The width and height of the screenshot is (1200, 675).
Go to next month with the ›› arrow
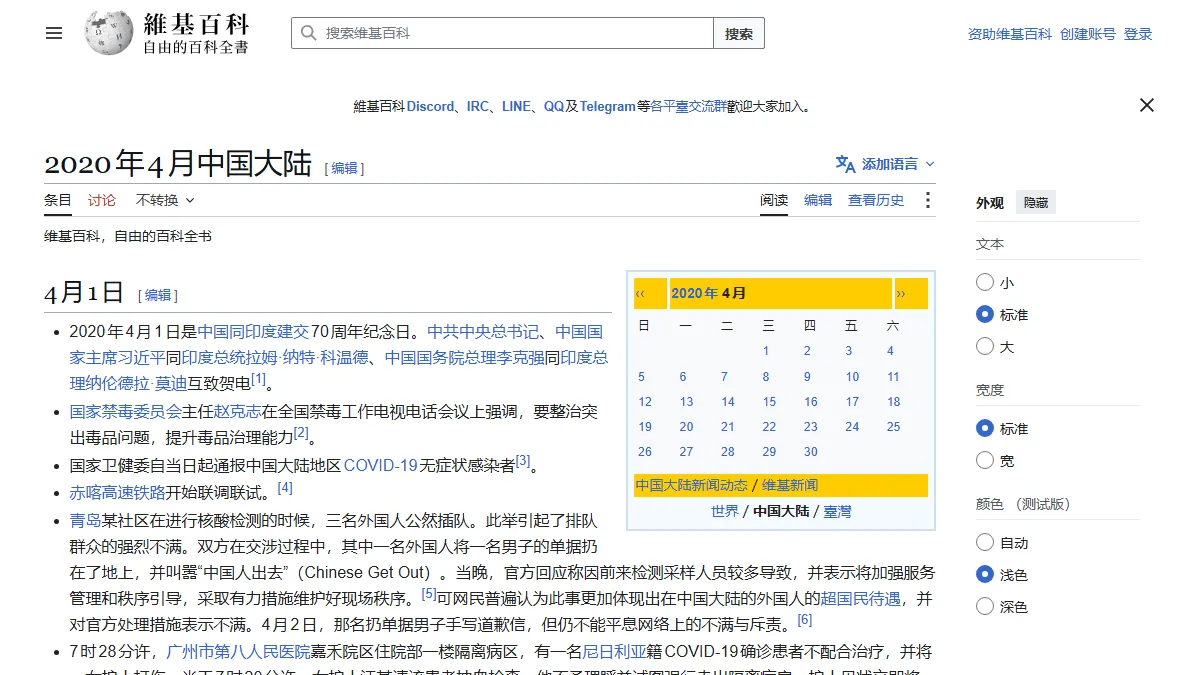click(901, 294)
